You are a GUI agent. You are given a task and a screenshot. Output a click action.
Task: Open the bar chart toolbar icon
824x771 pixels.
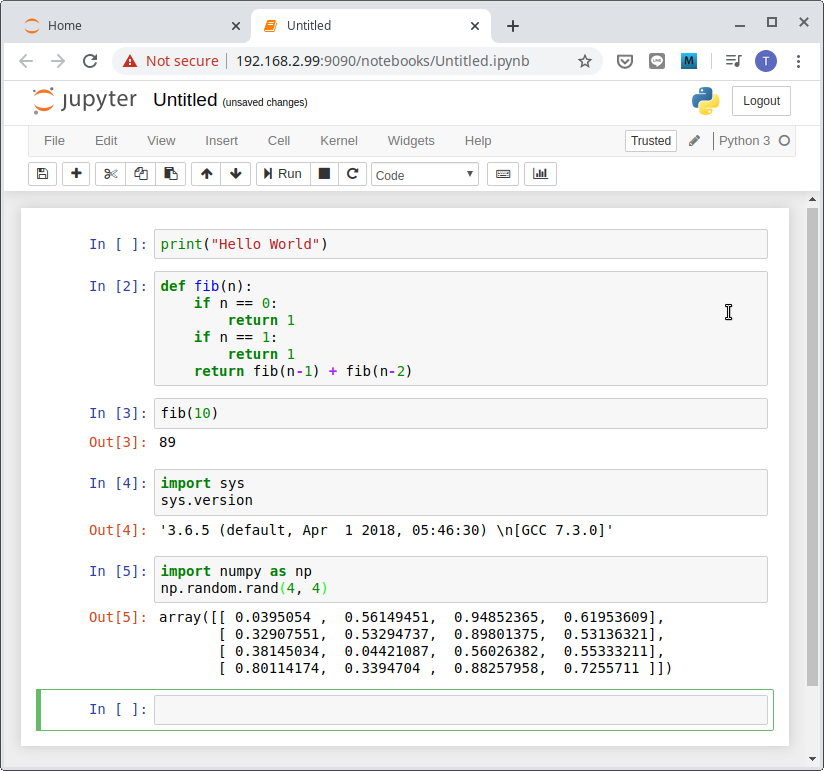[540, 174]
